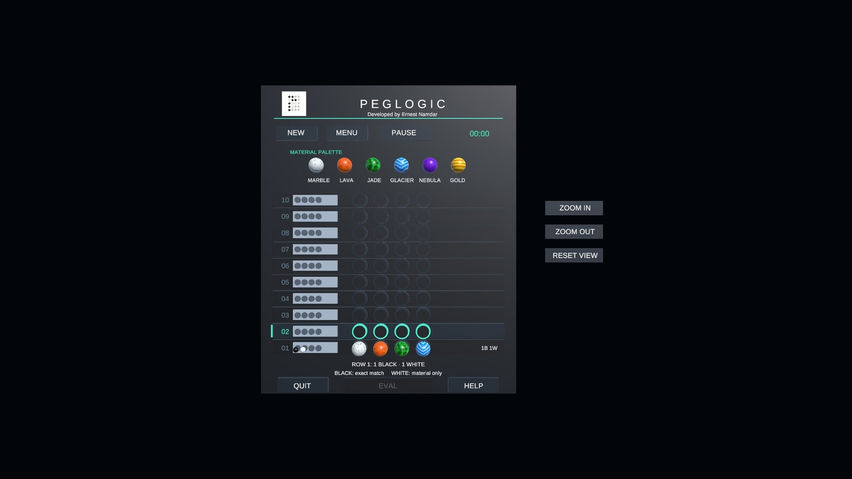Screen dimensions: 852x479
Task: Click the jade peg in row 01
Action: (x=402, y=348)
